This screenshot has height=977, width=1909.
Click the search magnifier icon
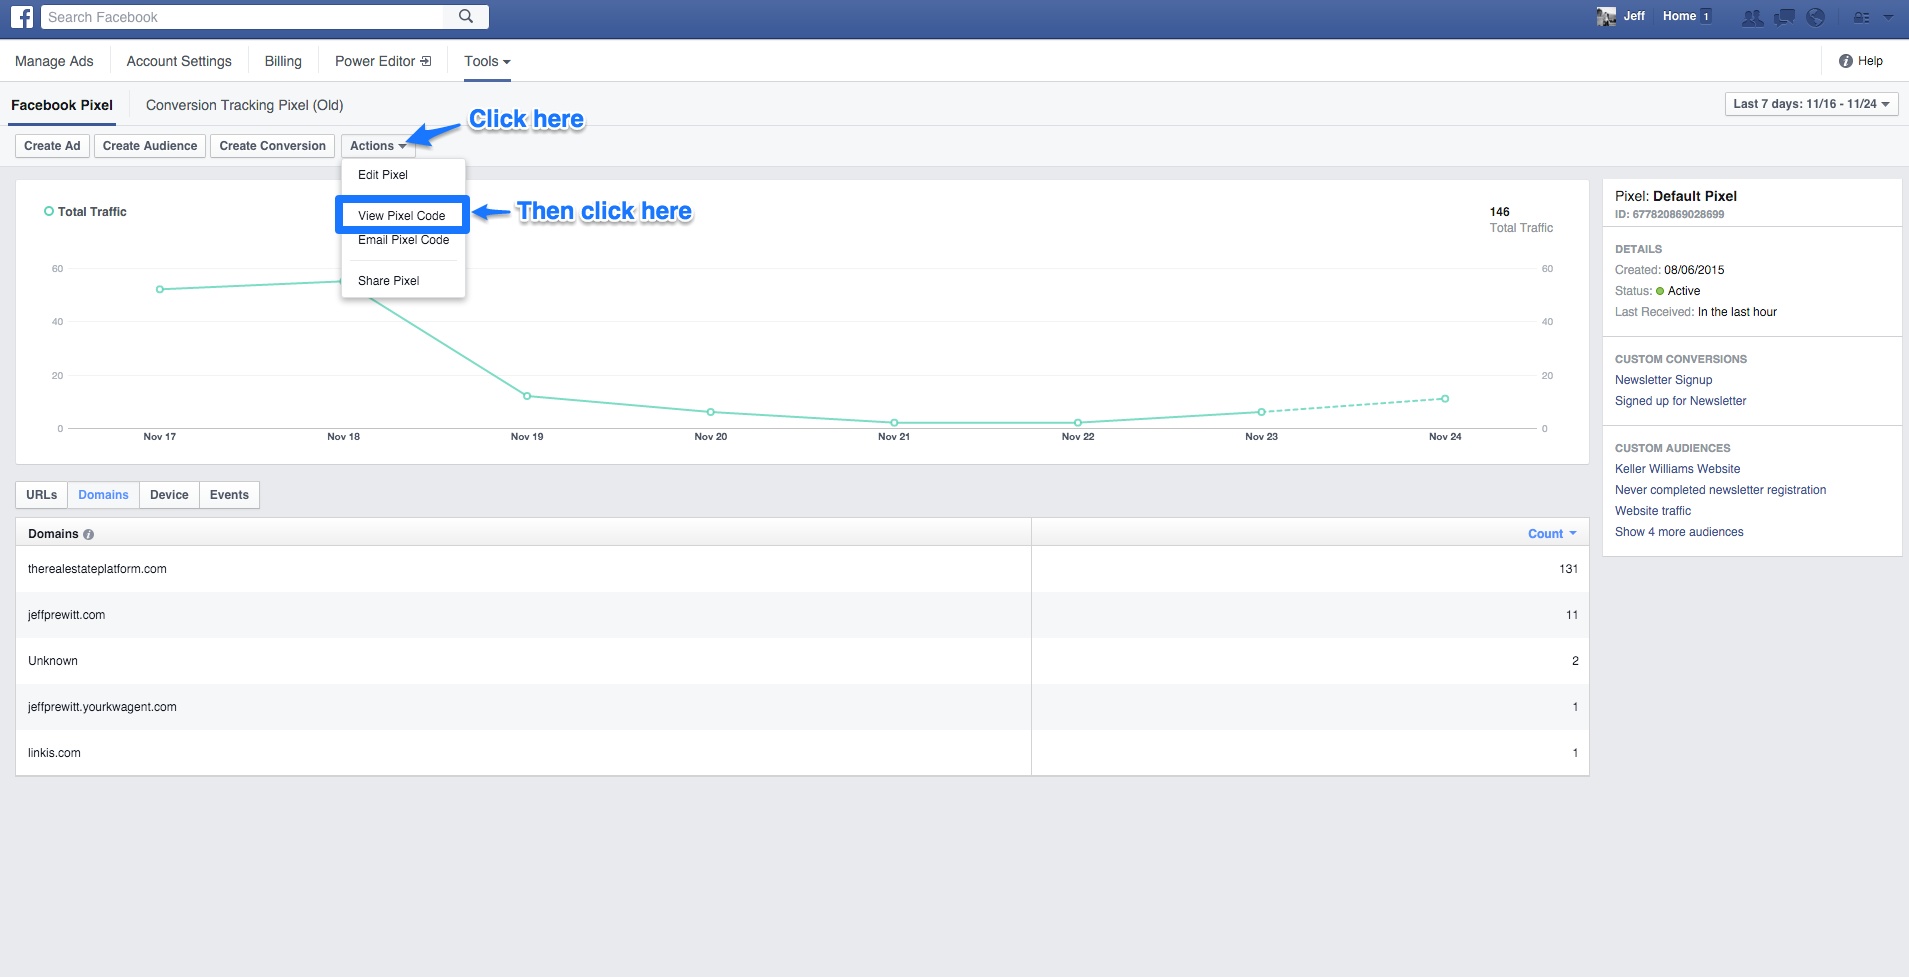(466, 16)
